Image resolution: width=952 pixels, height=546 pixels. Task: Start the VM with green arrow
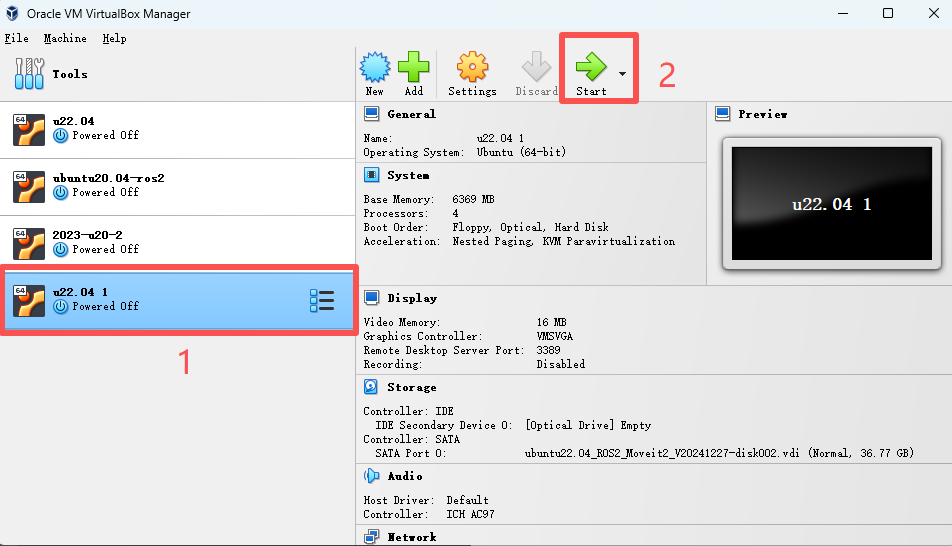click(590, 68)
